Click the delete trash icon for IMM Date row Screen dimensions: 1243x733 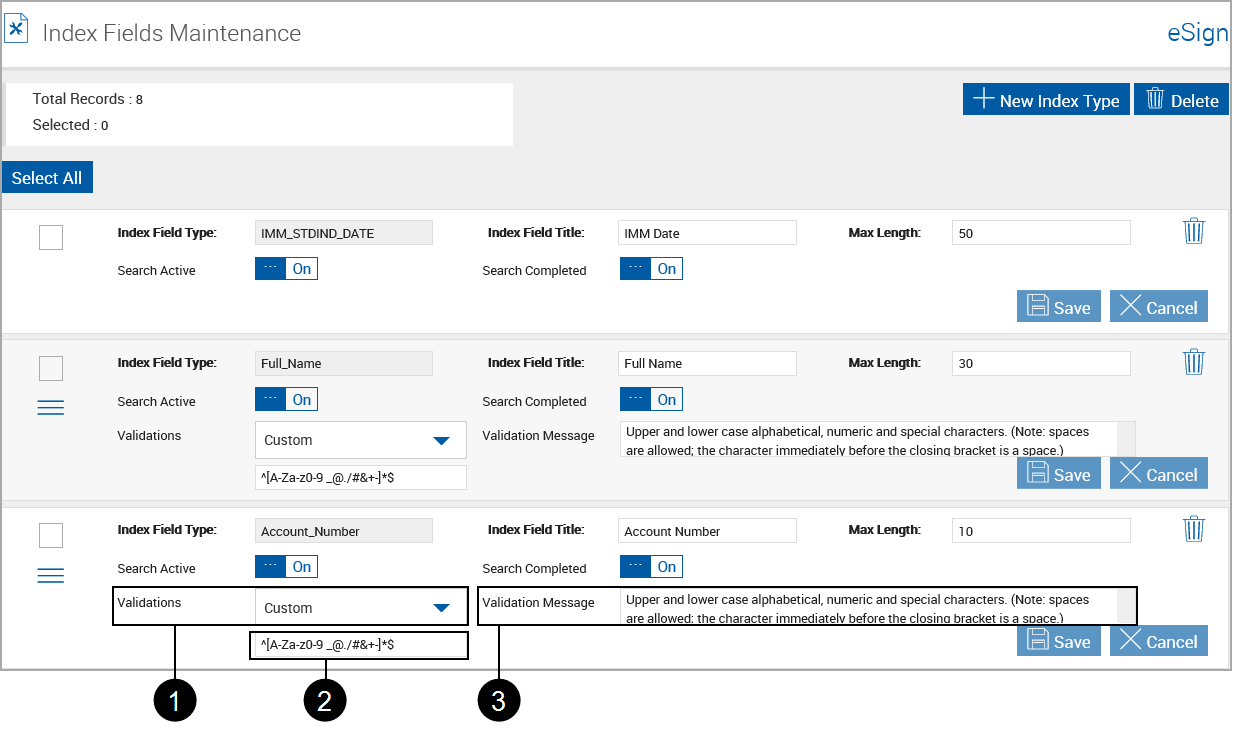(x=1194, y=230)
